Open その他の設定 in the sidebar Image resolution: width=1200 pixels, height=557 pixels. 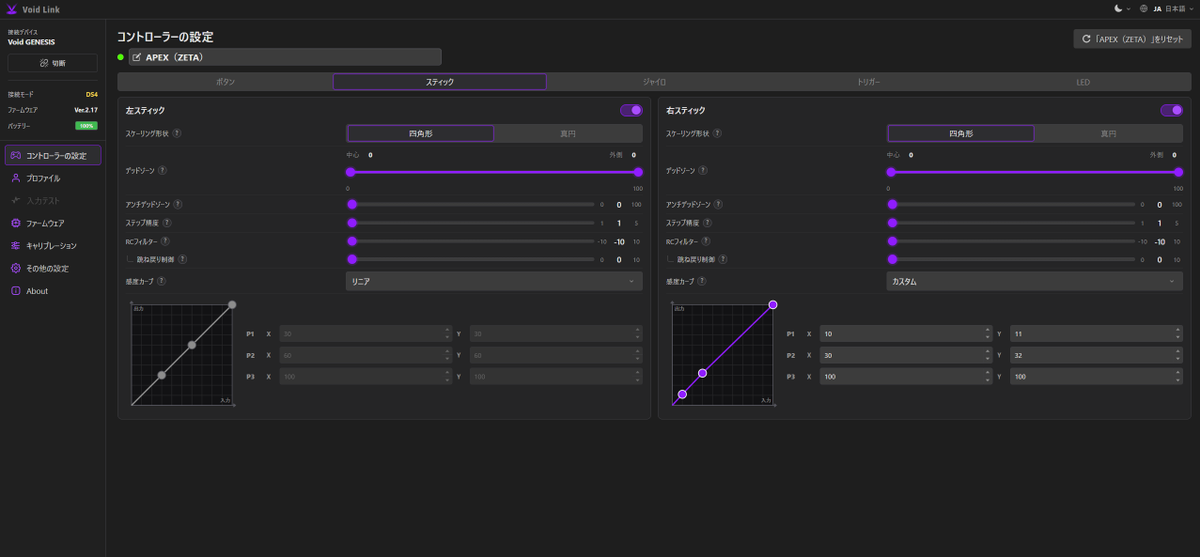click(53, 268)
